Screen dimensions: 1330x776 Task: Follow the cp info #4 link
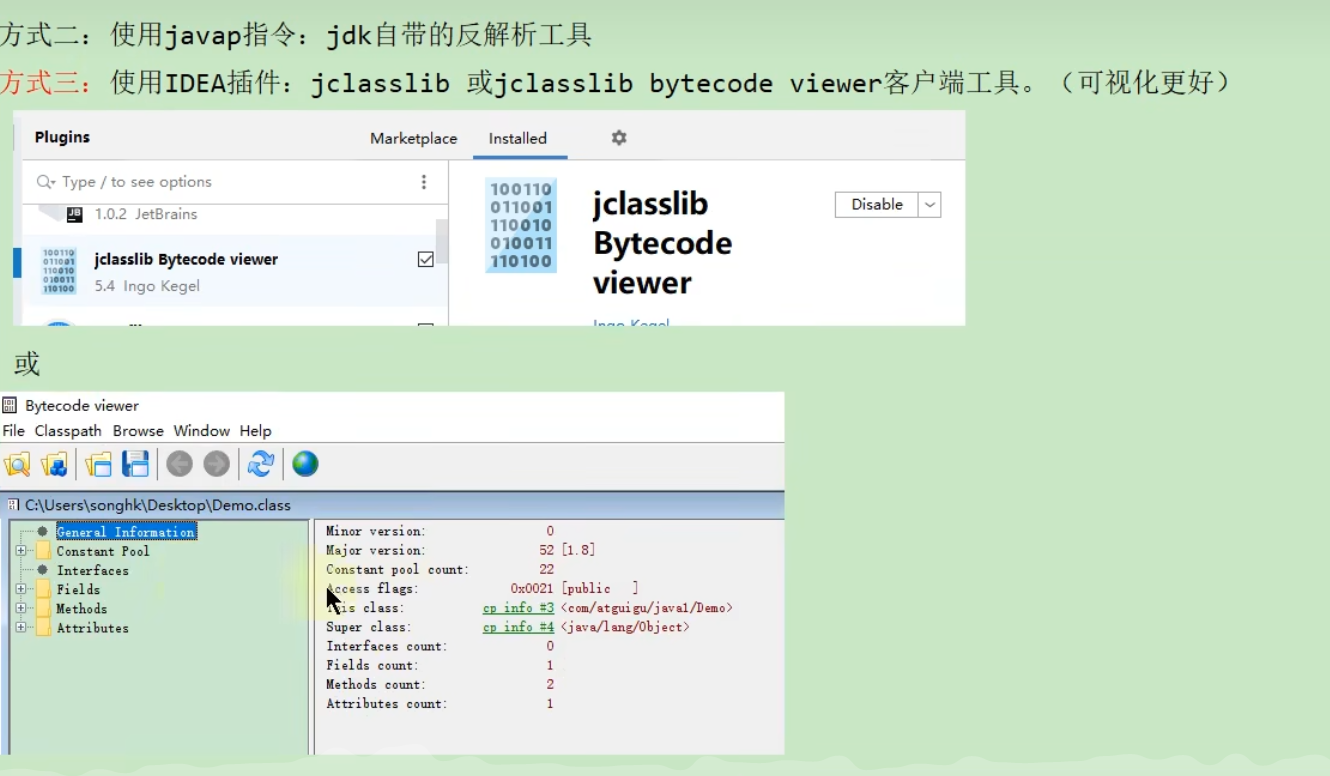pos(518,627)
